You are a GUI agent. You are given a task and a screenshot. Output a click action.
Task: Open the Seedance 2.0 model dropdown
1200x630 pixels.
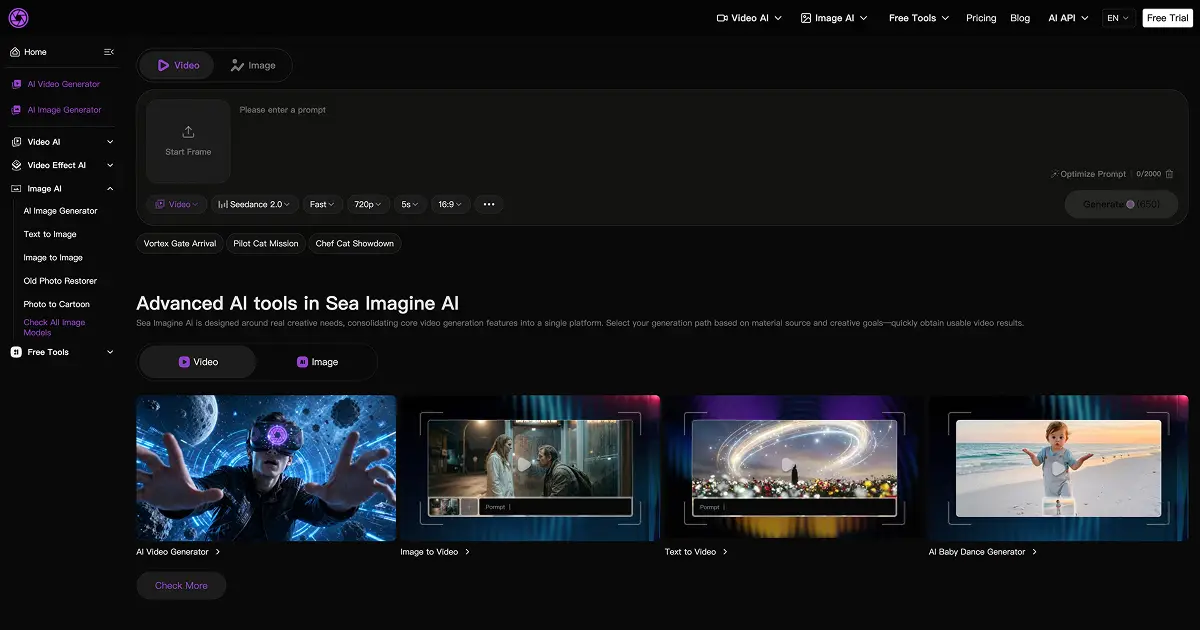254,204
